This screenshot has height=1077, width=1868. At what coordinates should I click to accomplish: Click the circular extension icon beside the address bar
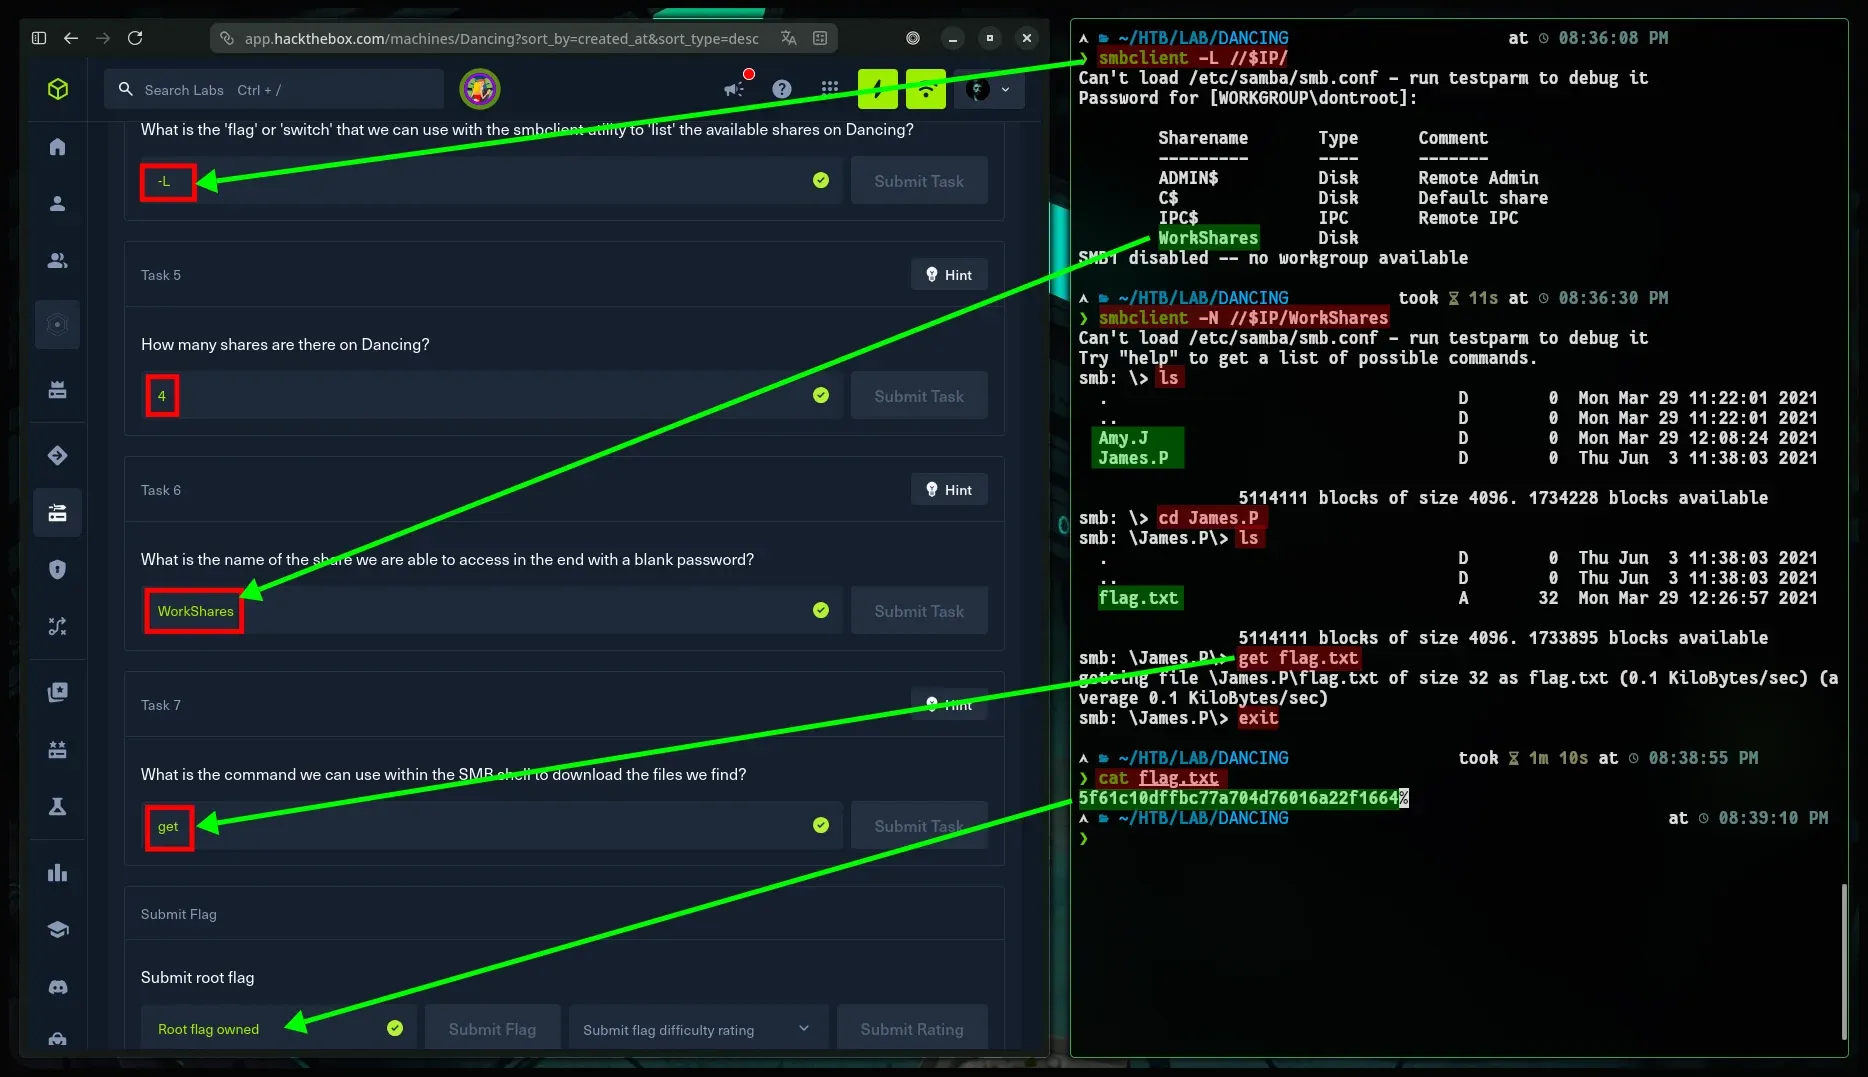click(x=913, y=38)
